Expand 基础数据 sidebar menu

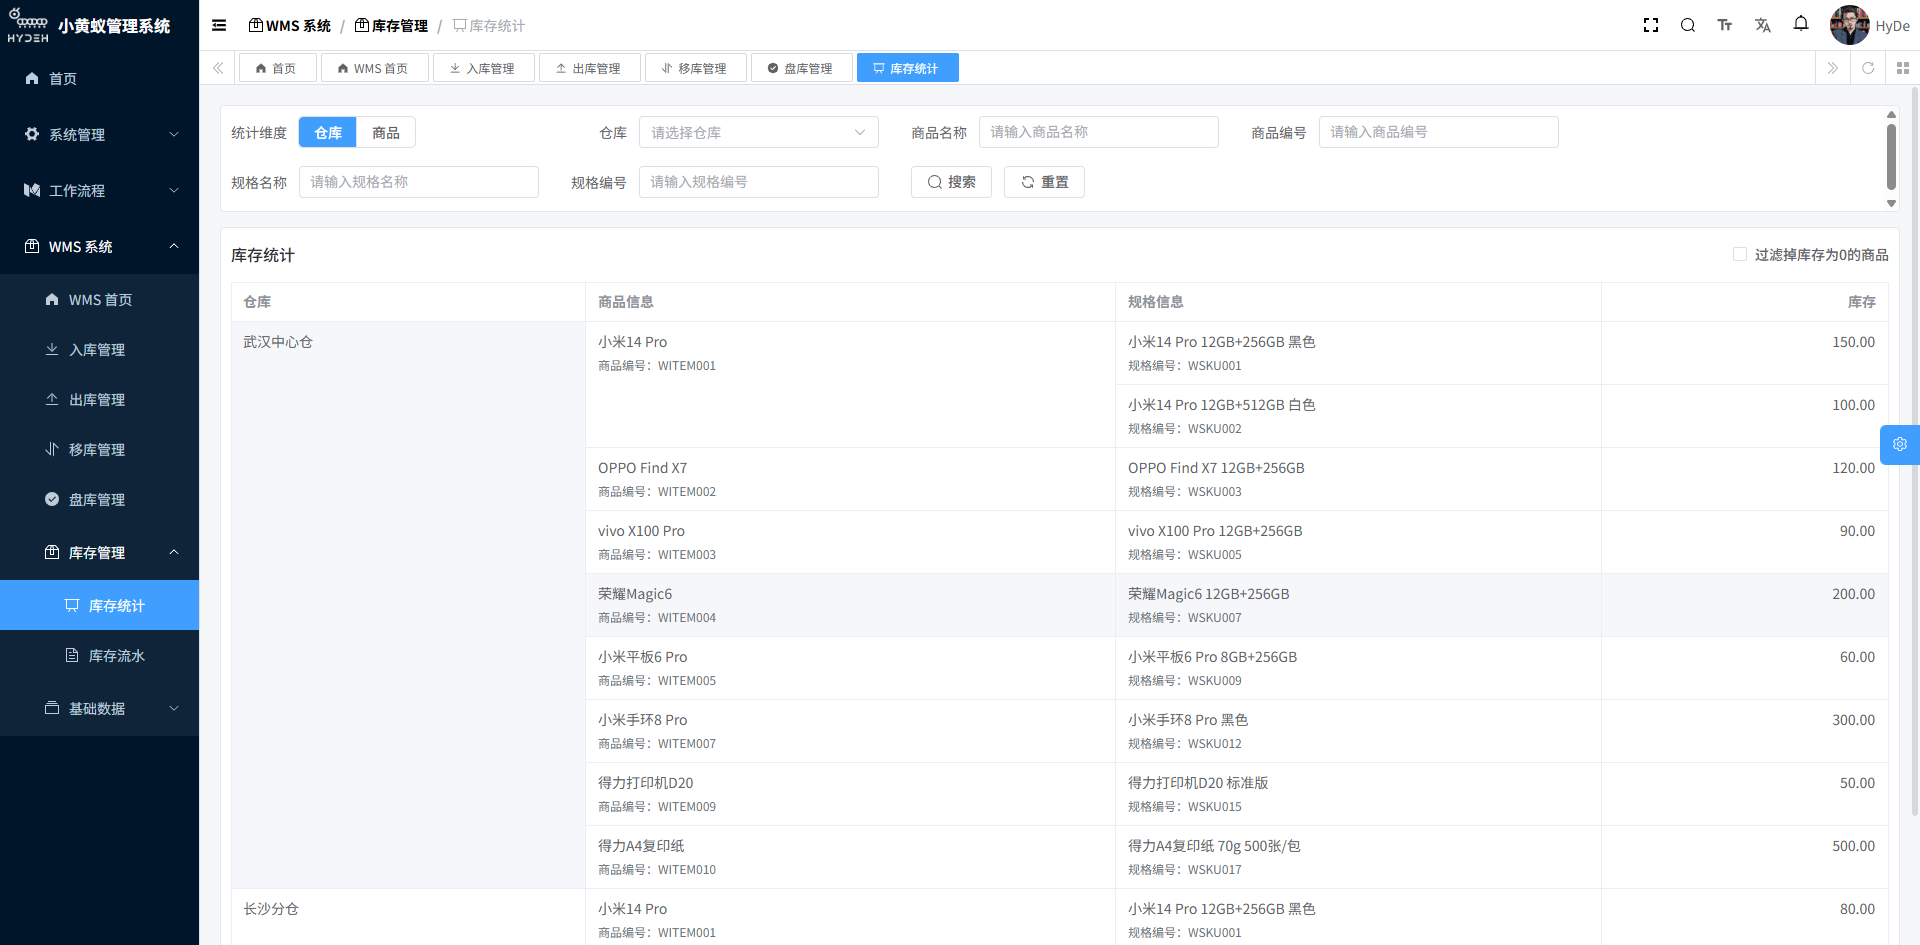100,708
